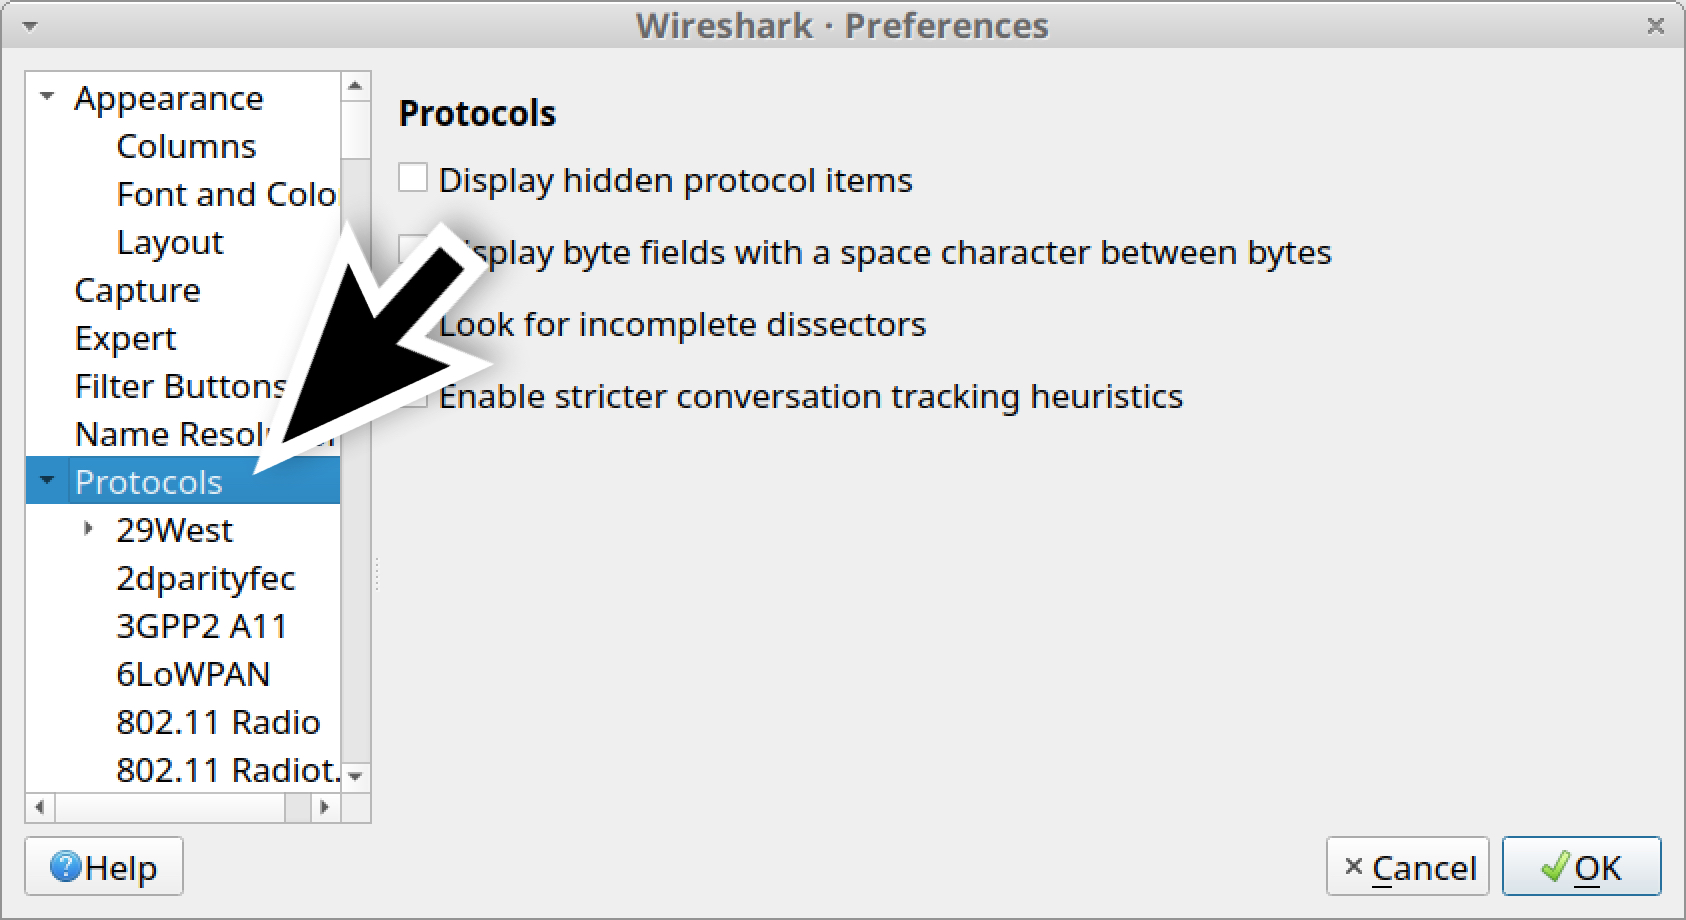The width and height of the screenshot is (1686, 920).
Task: Click OK to save preferences
Action: pyautogui.click(x=1580, y=866)
